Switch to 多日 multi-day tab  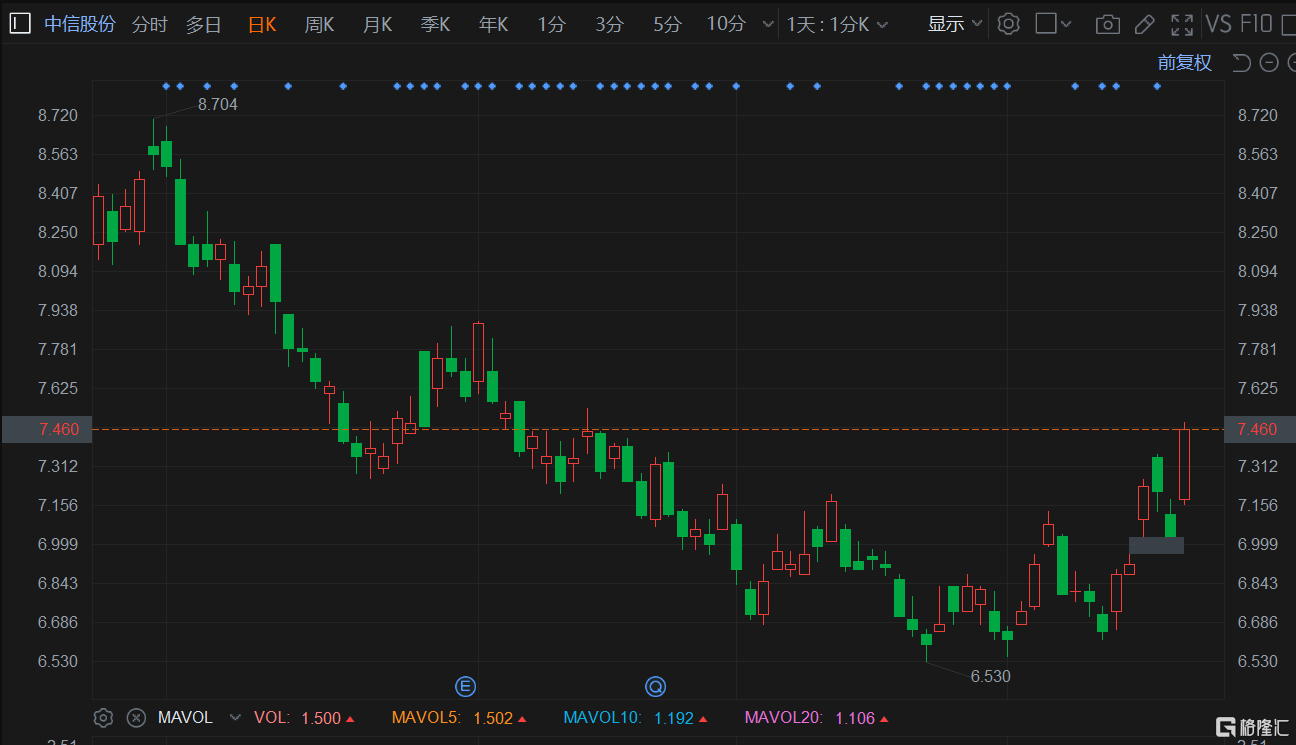point(204,24)
